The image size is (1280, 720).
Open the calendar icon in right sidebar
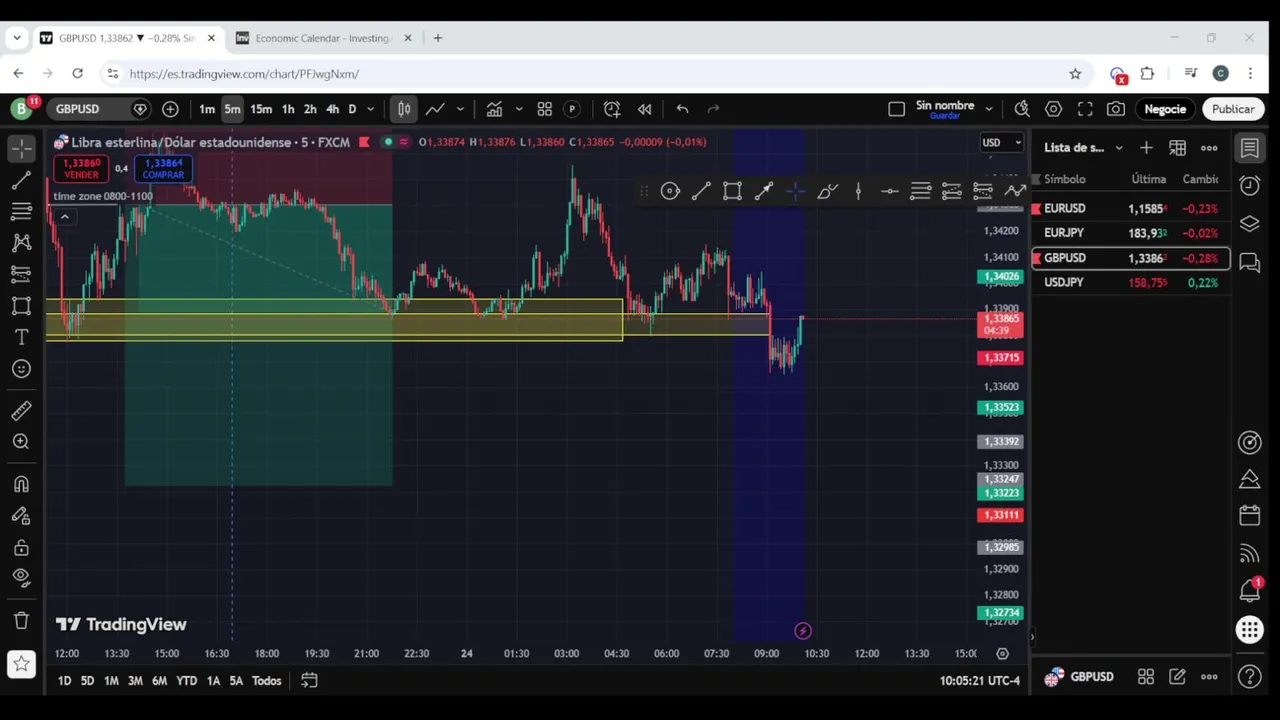point(1250,516)
